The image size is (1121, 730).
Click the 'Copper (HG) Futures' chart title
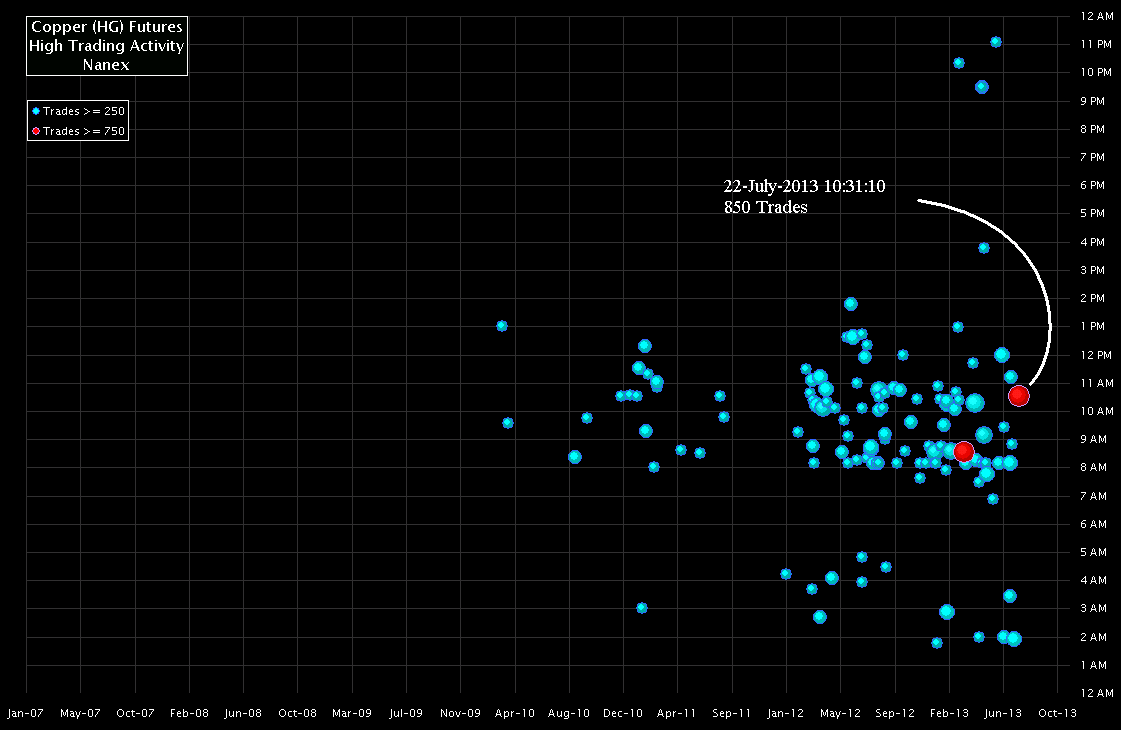[x=107, y=27]
